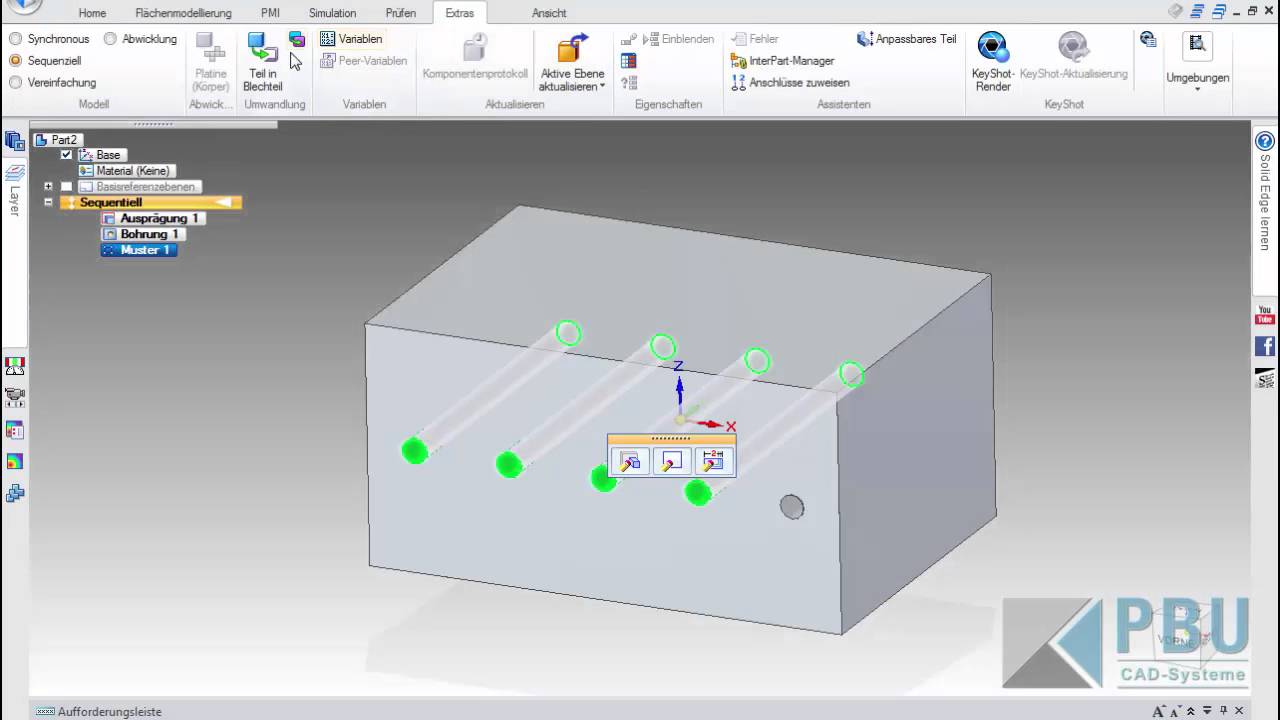Collapse the Sequentiell tree node
Screen dimensions: 1280x720
click(x=48, y=202)
